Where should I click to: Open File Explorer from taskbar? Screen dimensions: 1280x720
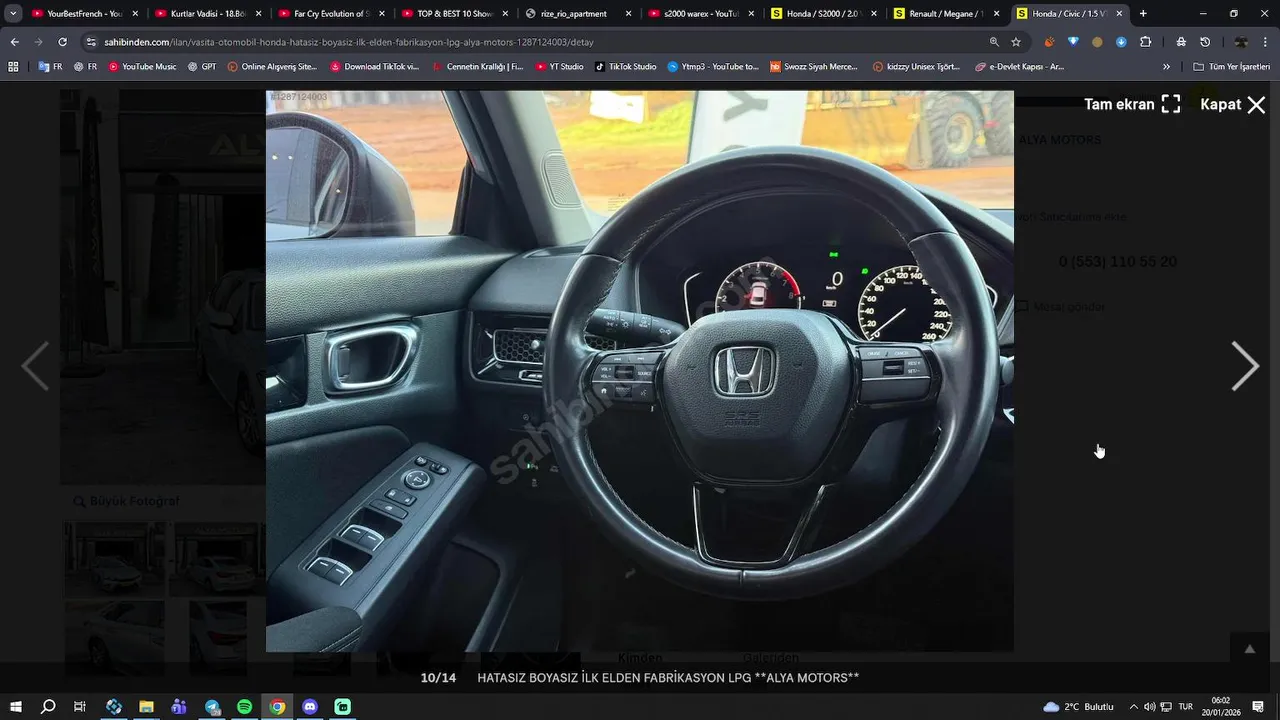pyautogui.click(x=146, y=706)
